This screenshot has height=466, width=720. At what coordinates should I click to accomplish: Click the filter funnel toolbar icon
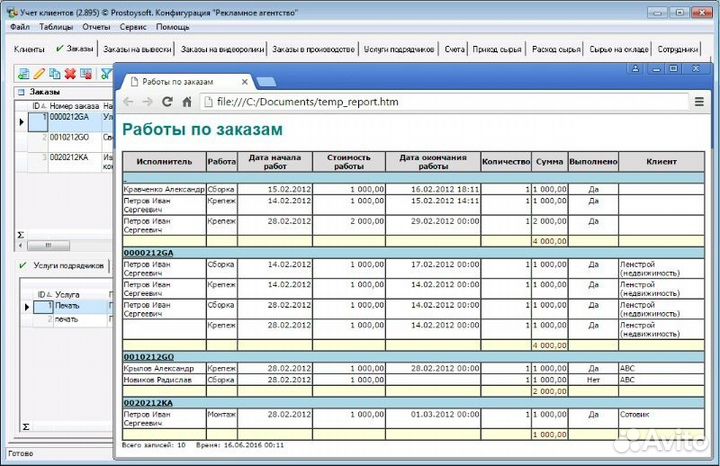pos(107,73)
